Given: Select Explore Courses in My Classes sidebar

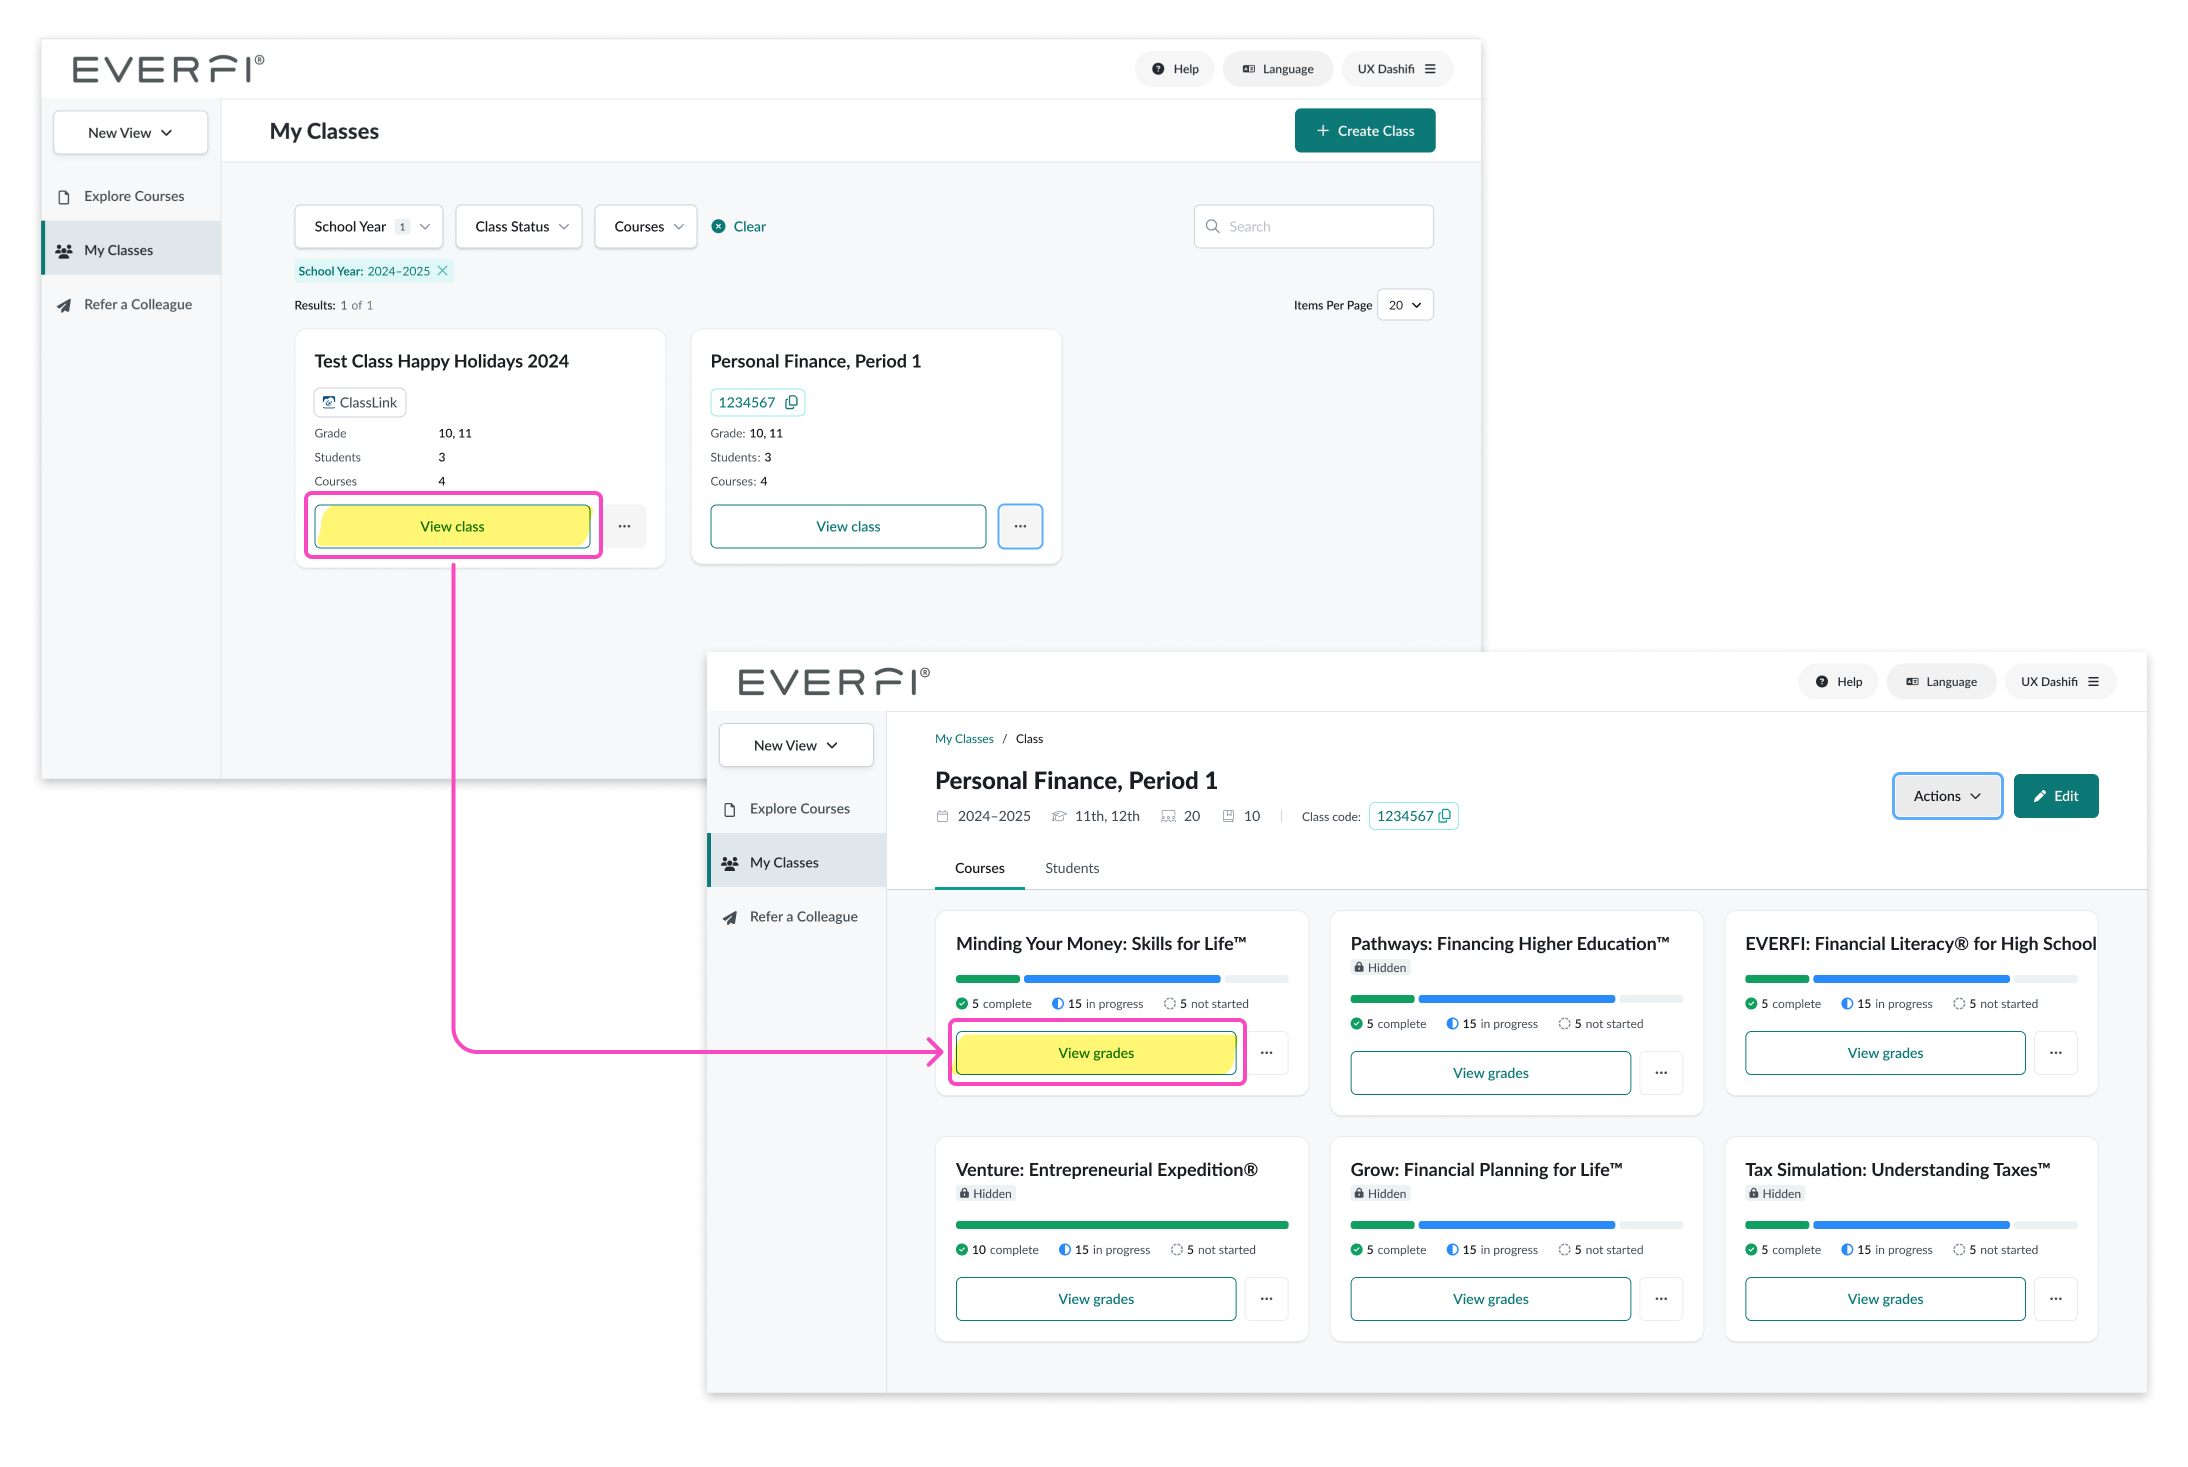Looking at the screenshot, I should click(134, 196).
